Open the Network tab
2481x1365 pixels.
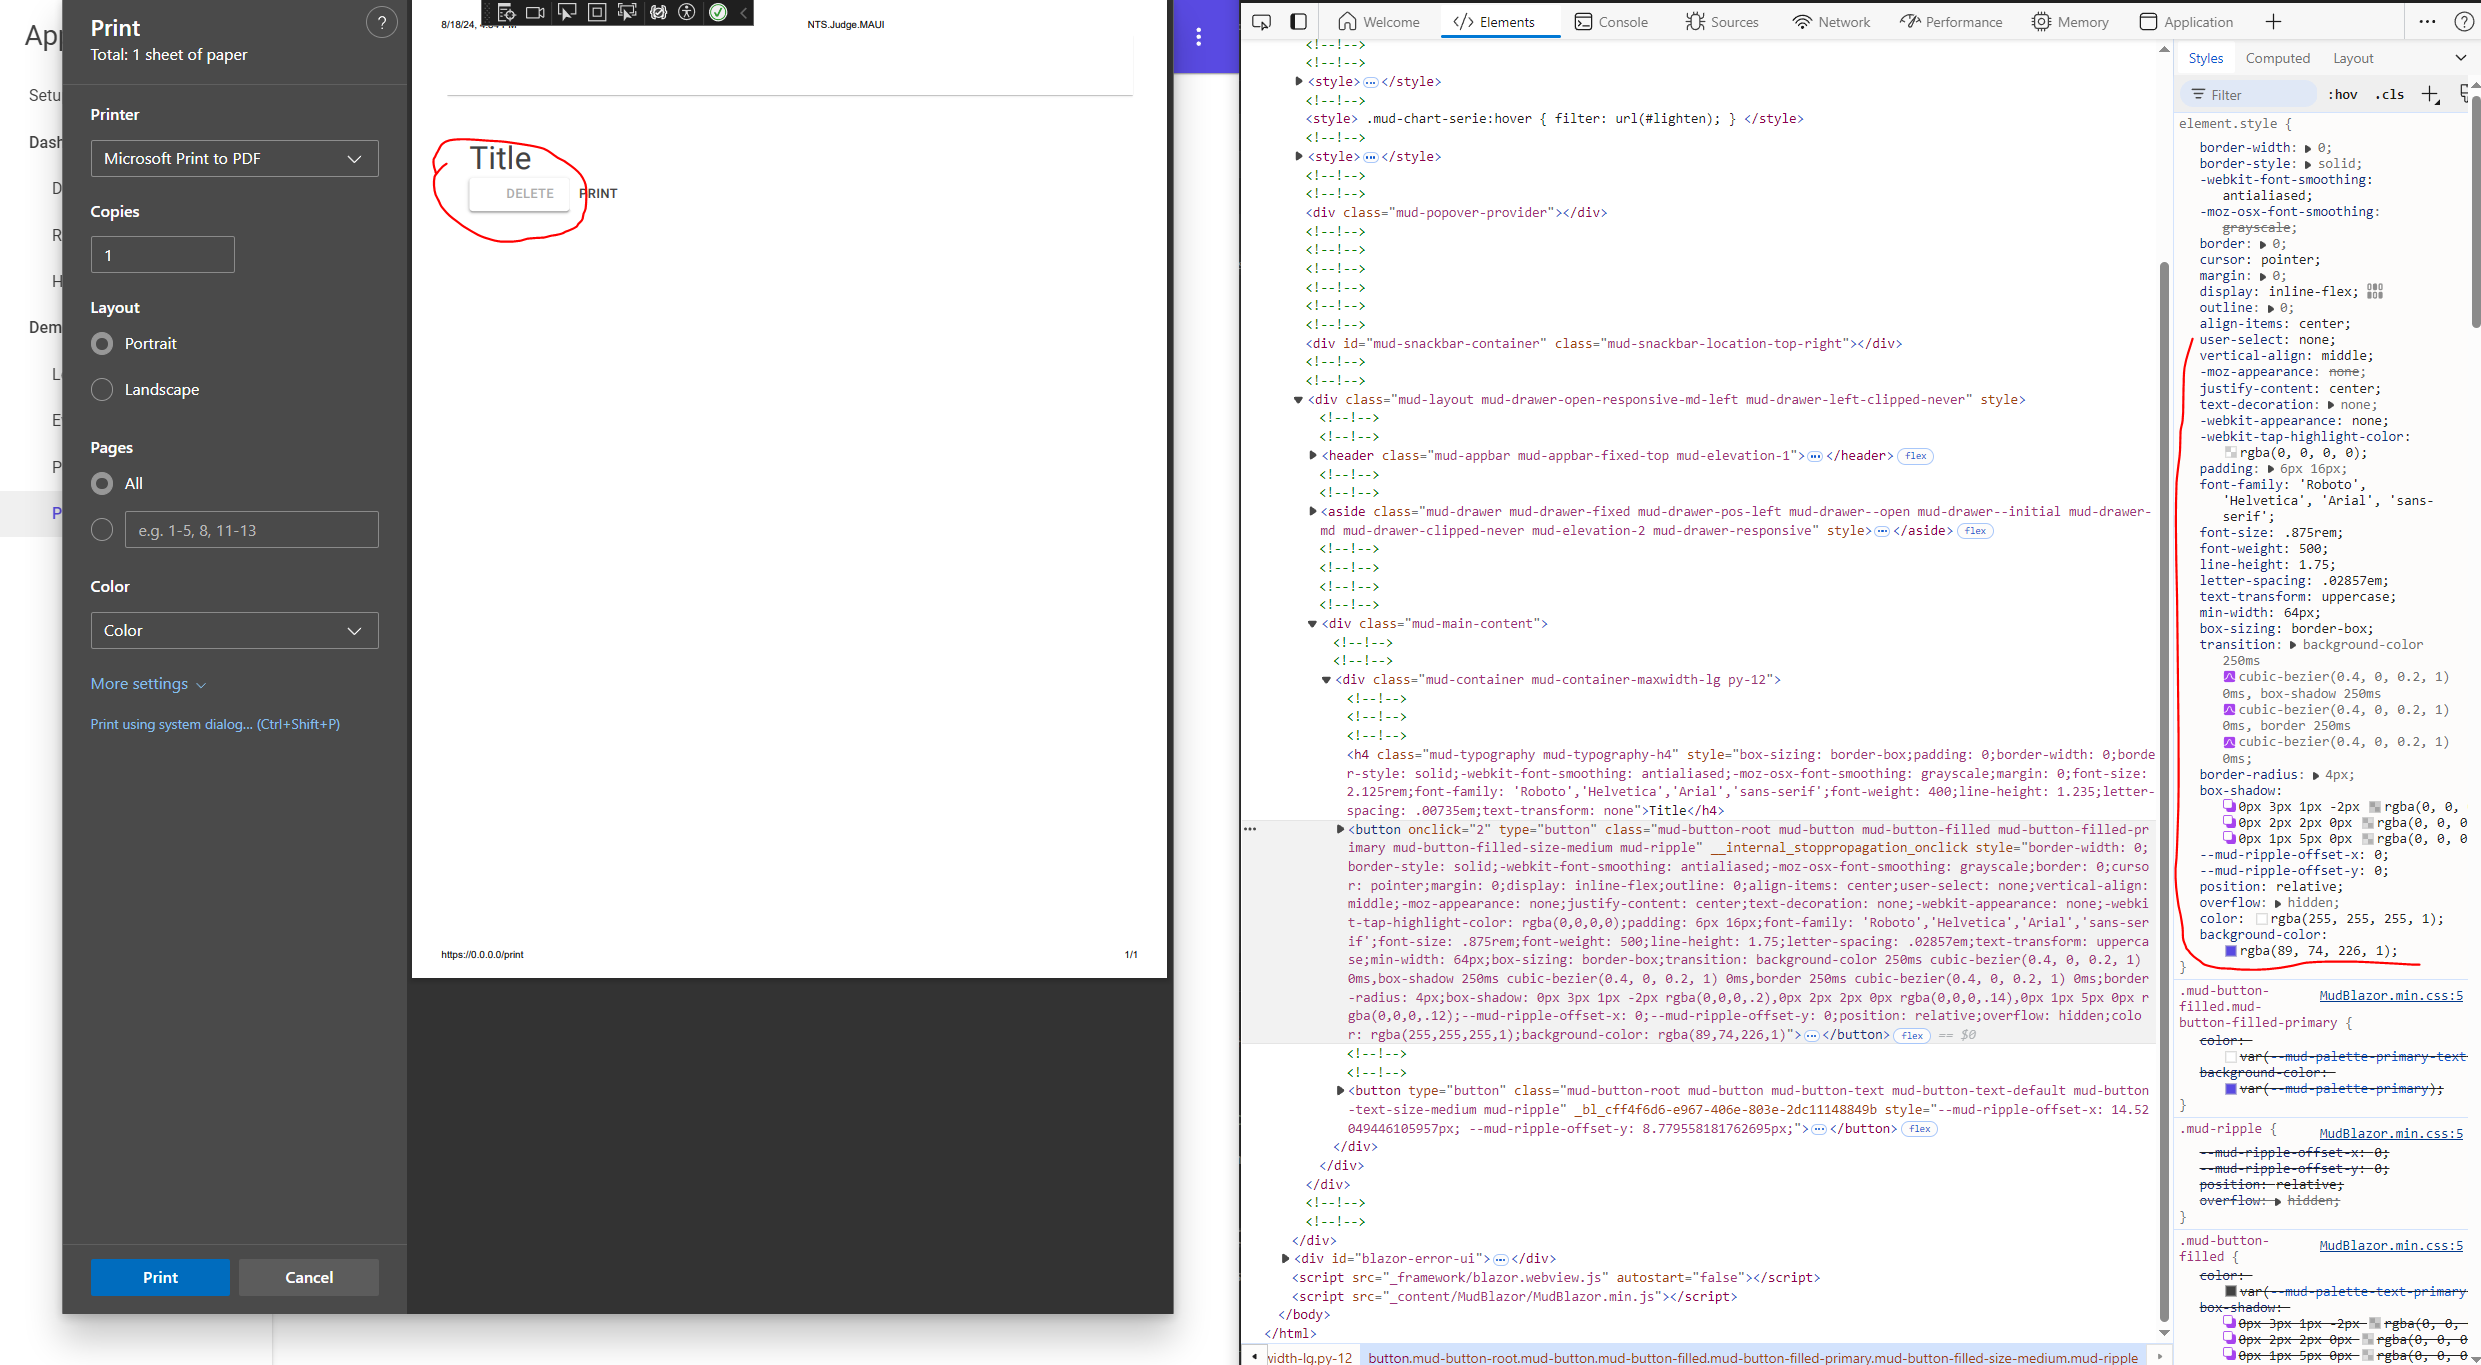(x=1831, y=22)
